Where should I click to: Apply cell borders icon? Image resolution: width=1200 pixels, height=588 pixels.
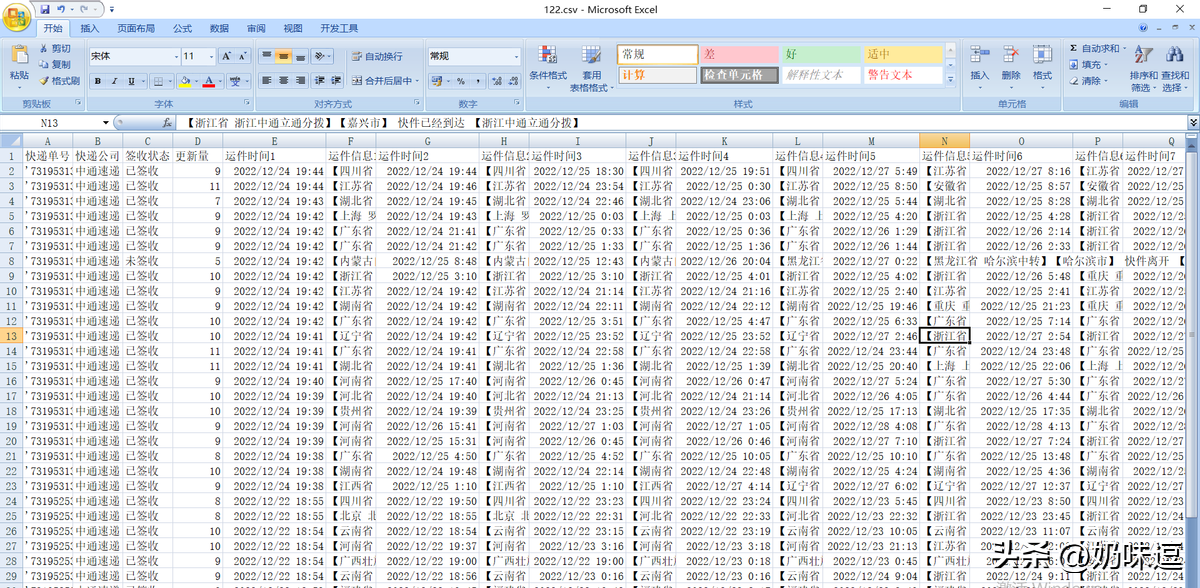click(158, 81)
